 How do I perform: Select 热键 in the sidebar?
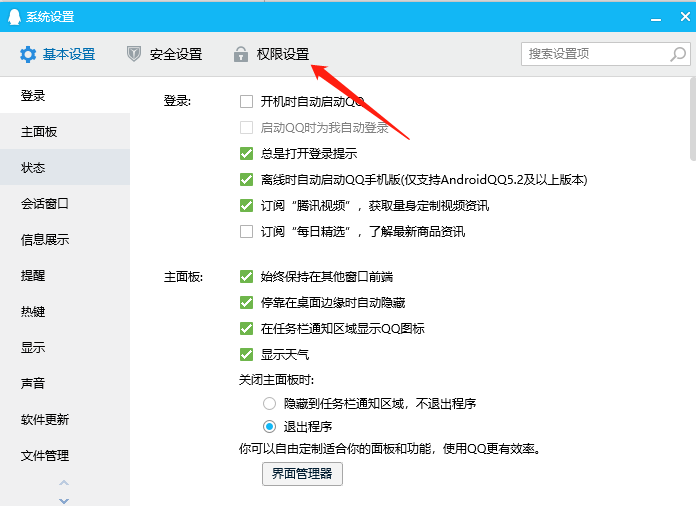[x=65, y=311]
